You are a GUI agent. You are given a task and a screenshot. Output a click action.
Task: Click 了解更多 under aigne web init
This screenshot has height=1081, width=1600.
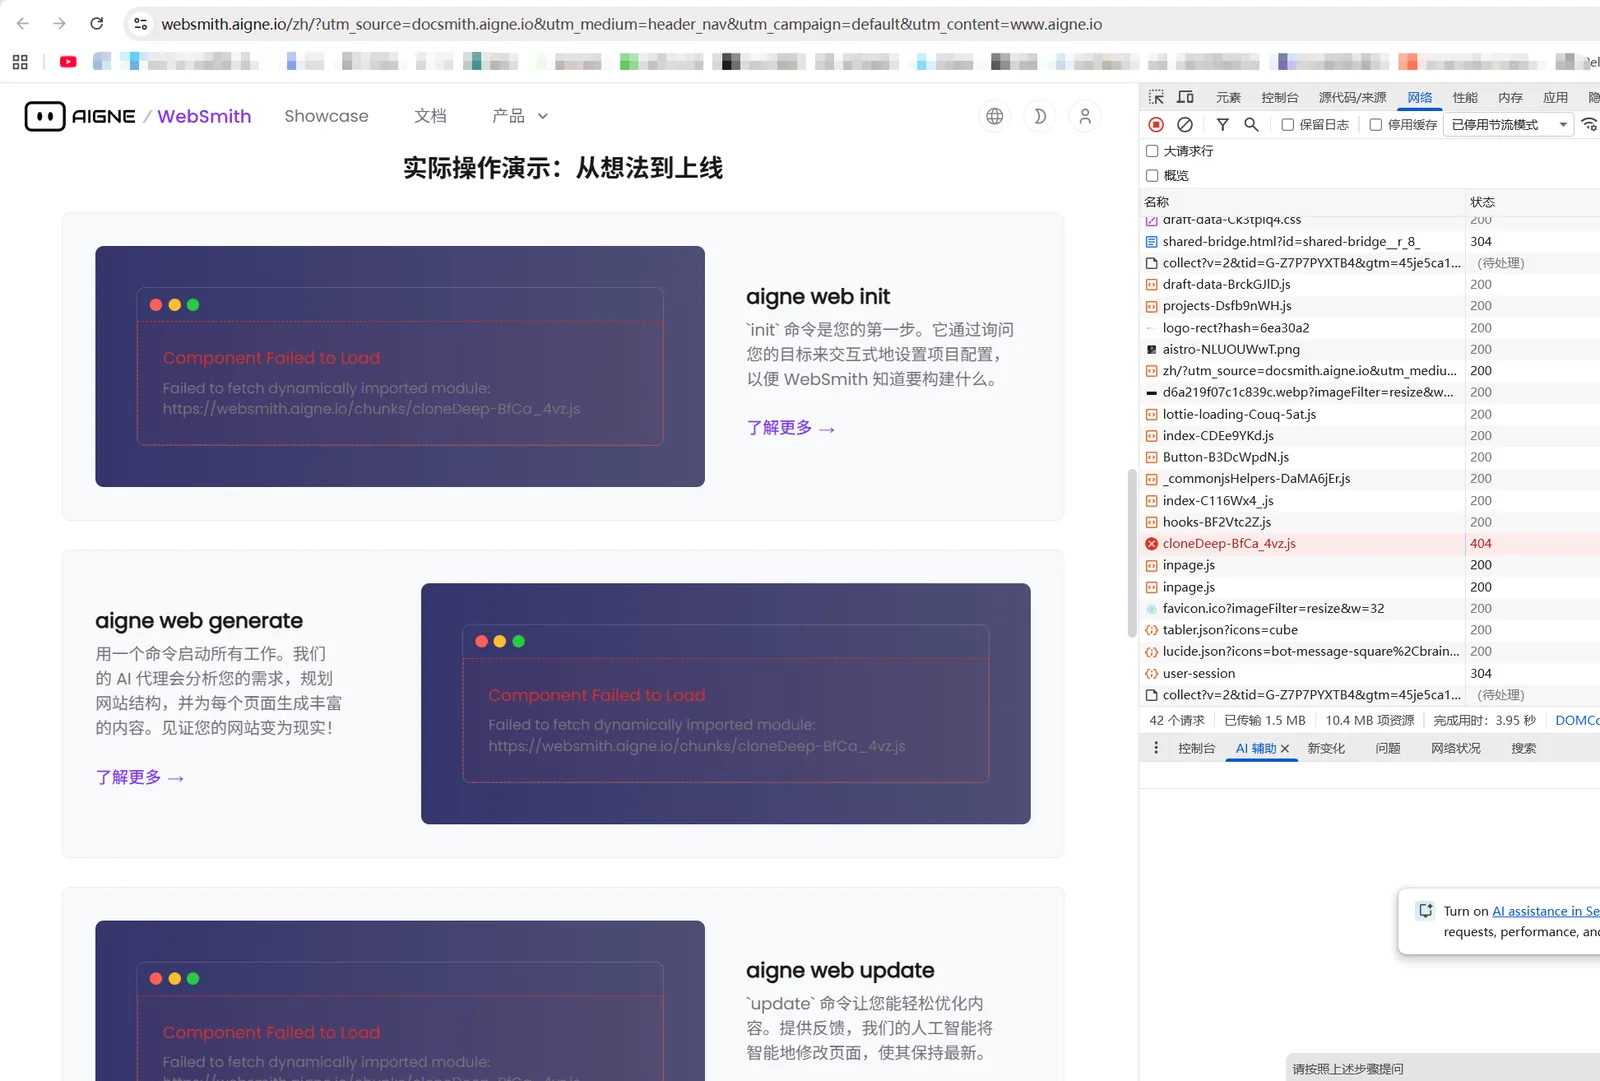click(x=790, y=428)
